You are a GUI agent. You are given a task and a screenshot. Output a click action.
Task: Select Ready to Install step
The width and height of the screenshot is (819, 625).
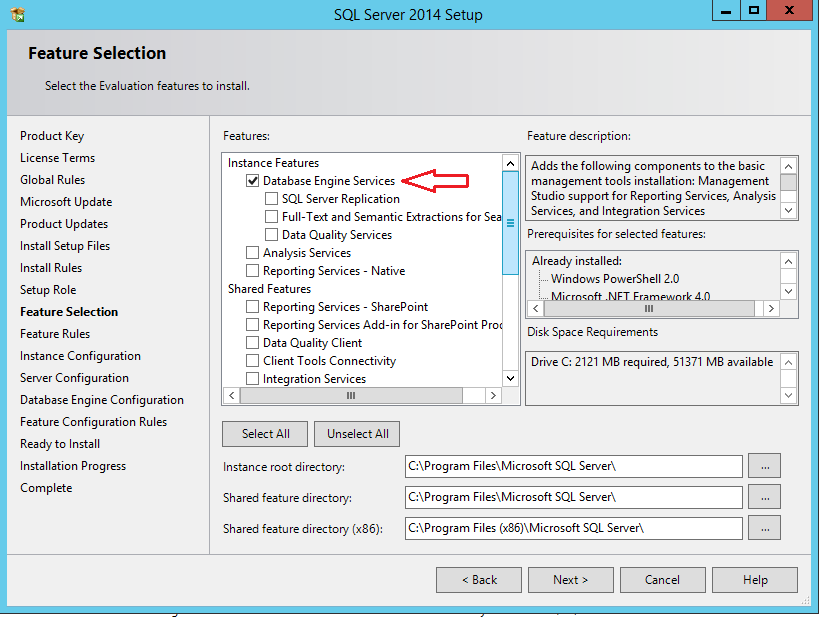[x=60, y=444]
